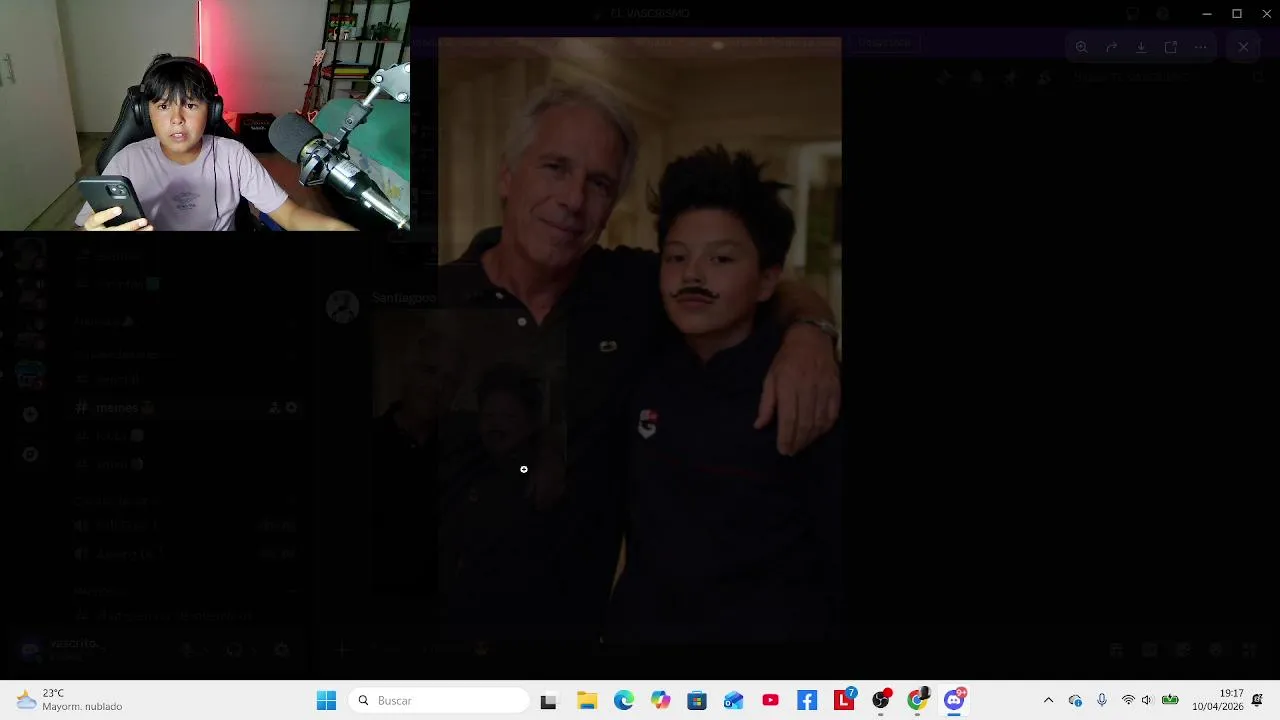
Task: Open Wi-Fi network tray icon
Action: pyautogui.click(x=1128, y=701)
